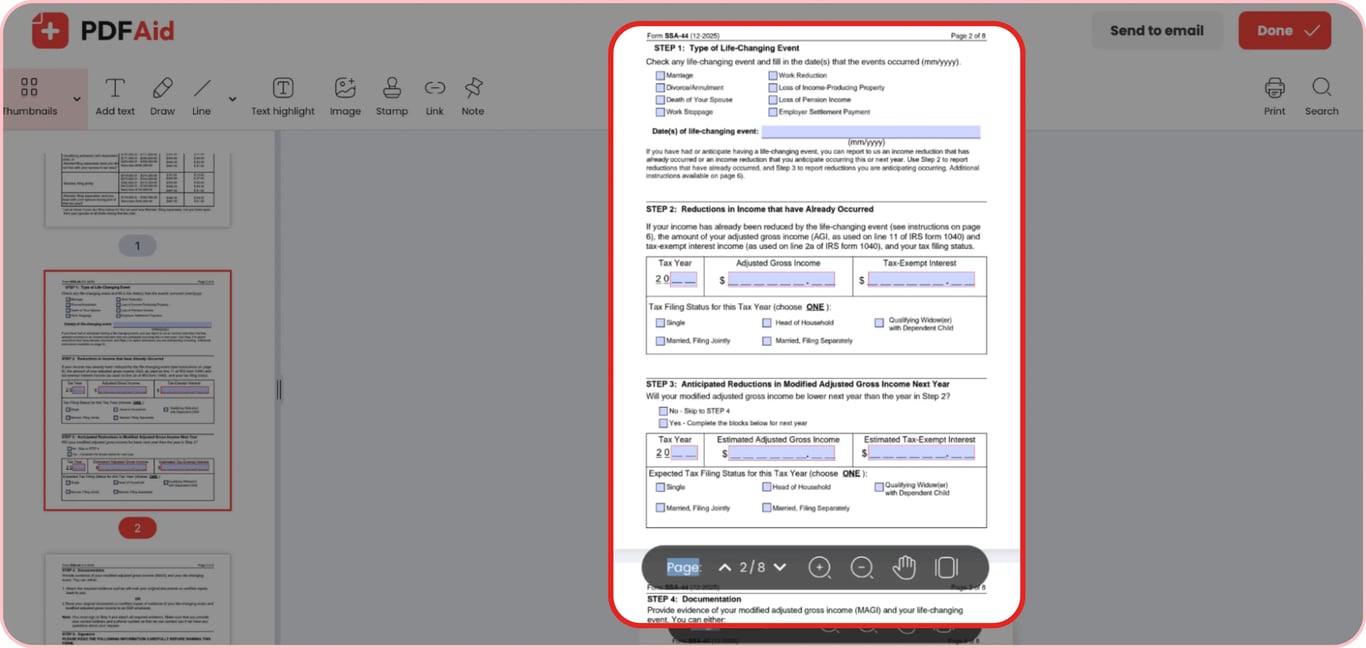Viewport: 1366px width, 648px height.
Task: Click the Date(s) of life-changing event field
Action: tap(871, 132)
